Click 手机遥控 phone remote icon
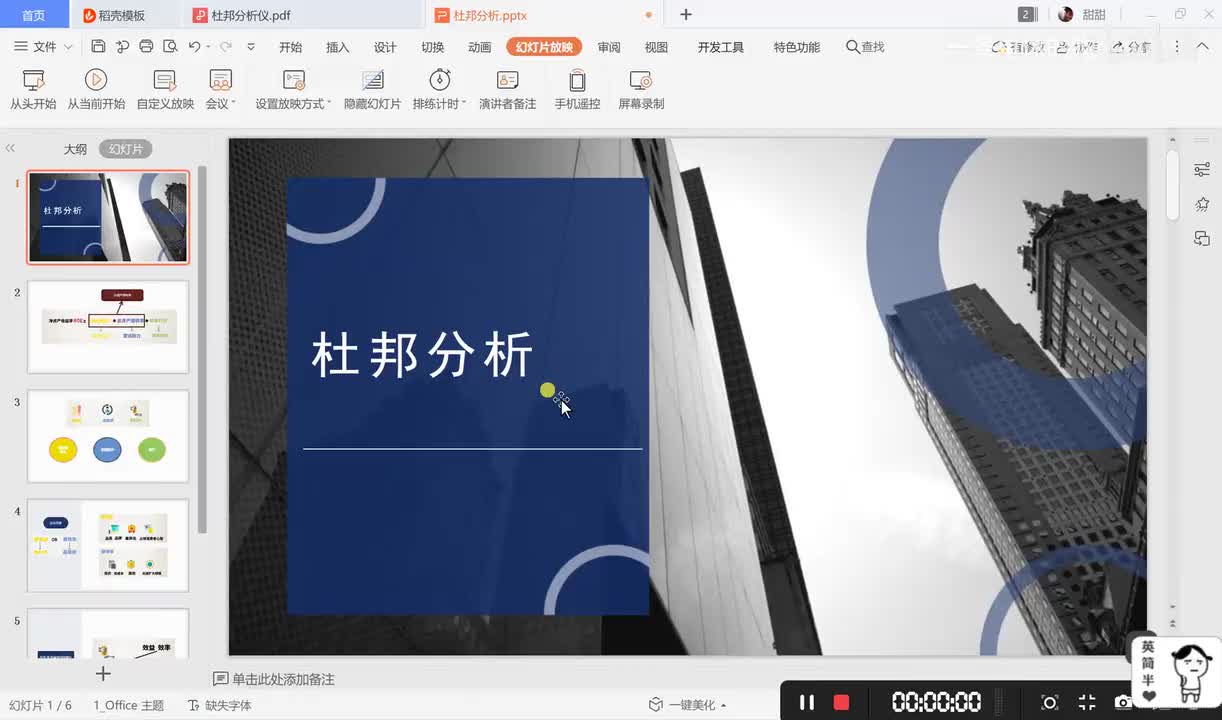Screen dimensions: 1222x720 coord(577,89)
